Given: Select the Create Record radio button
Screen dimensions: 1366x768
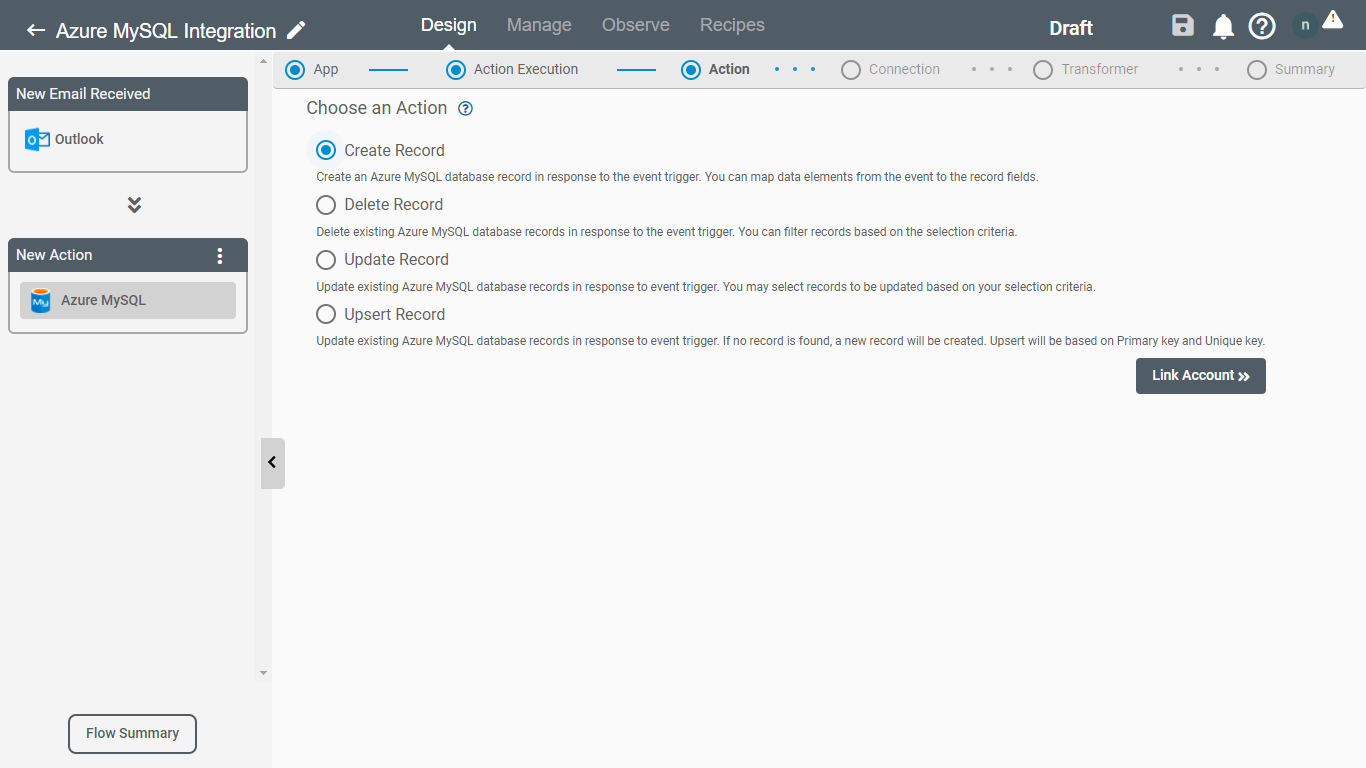Looking at the screenshot, I should coord(326,150).
